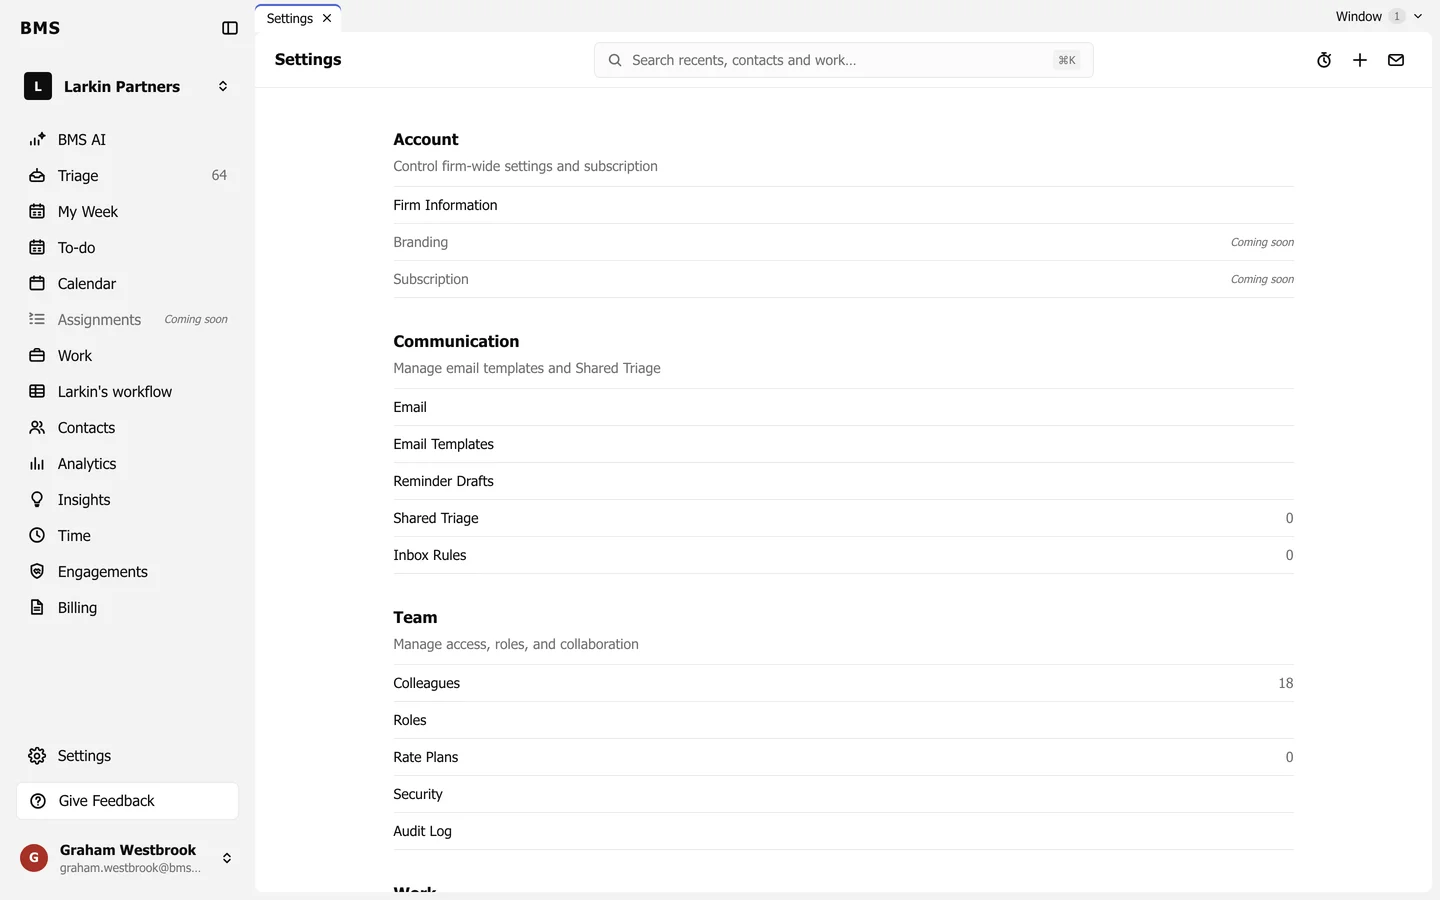Select the Settings tab
This screenshot has height=900, width=1440.
pos(298,18)
